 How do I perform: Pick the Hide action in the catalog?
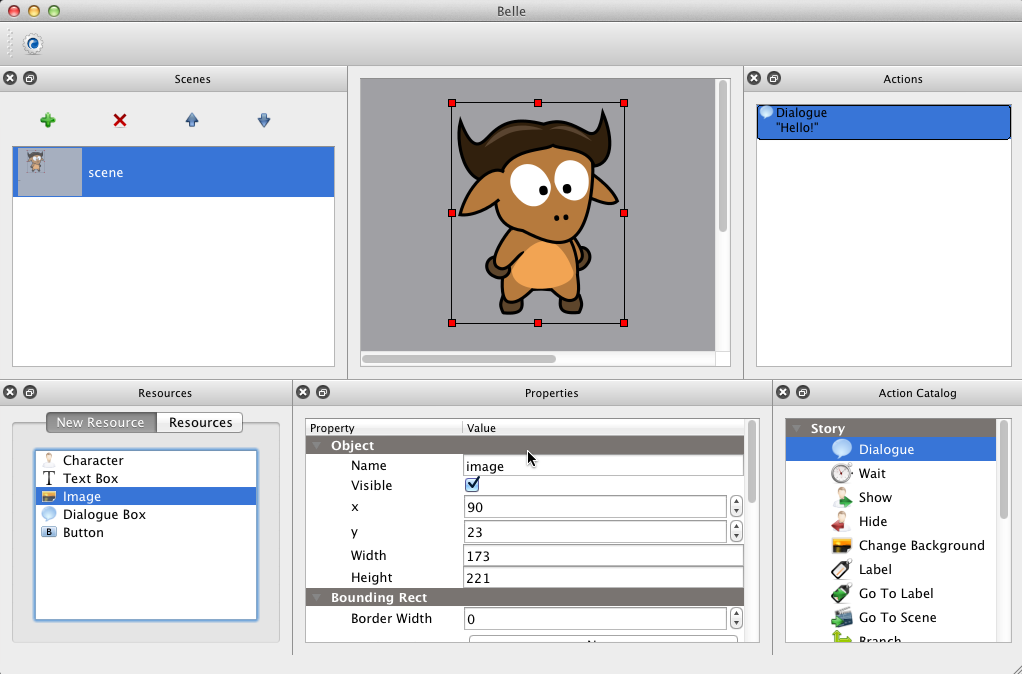(872, 521)
